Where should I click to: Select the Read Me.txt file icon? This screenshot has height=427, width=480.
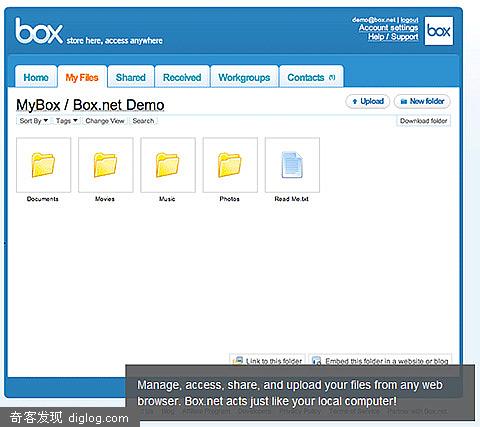coord(292,165)
